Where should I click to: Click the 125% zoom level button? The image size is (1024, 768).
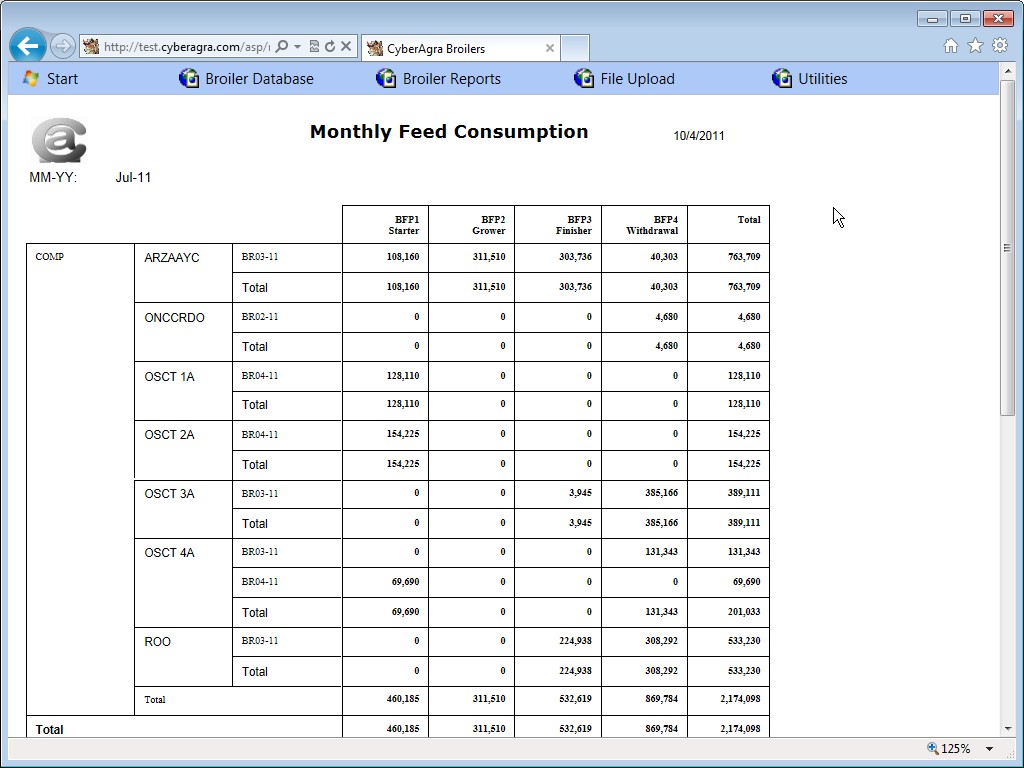[949, 749]
